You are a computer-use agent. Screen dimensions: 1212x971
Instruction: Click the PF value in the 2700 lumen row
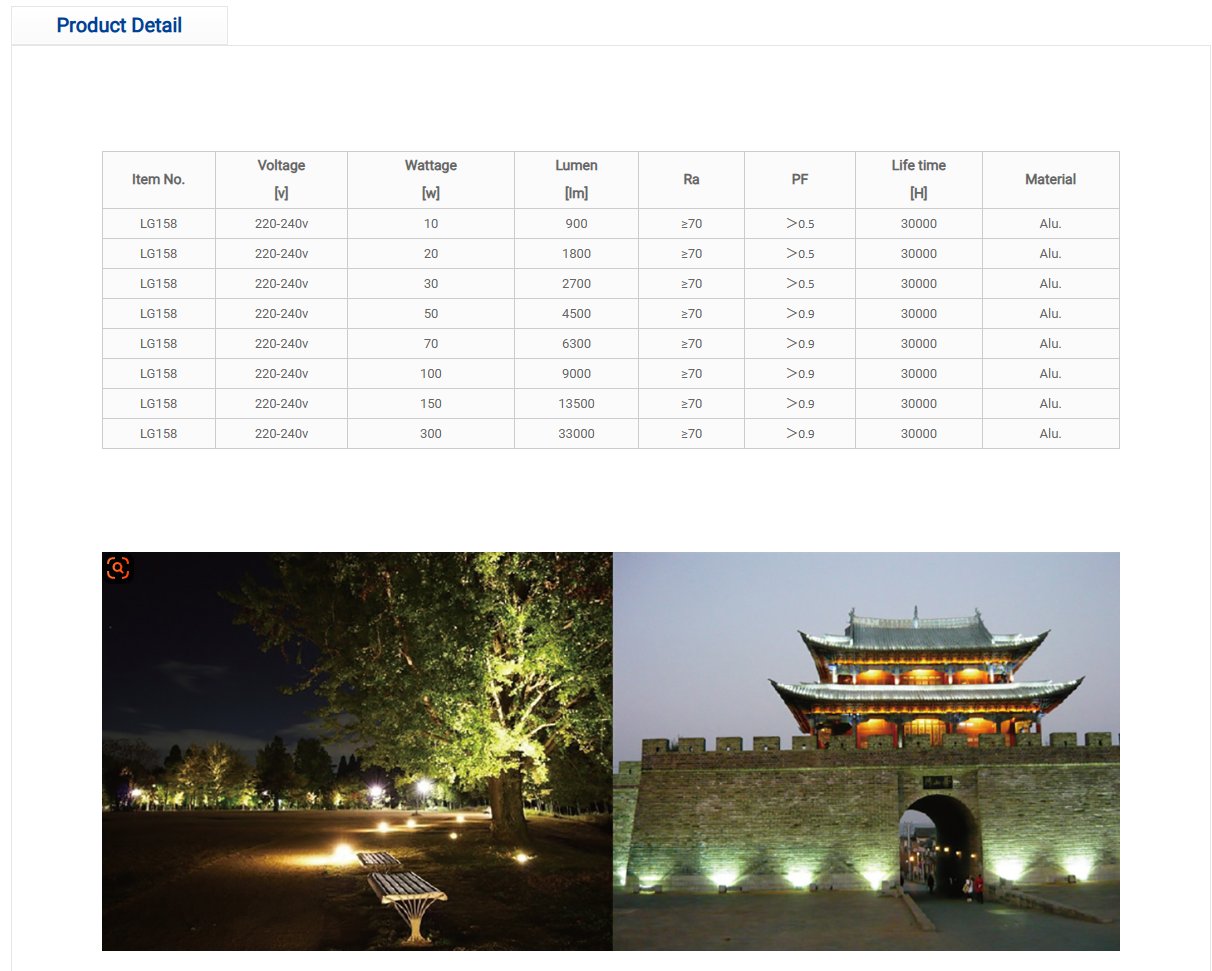click(x=800, y=284)
